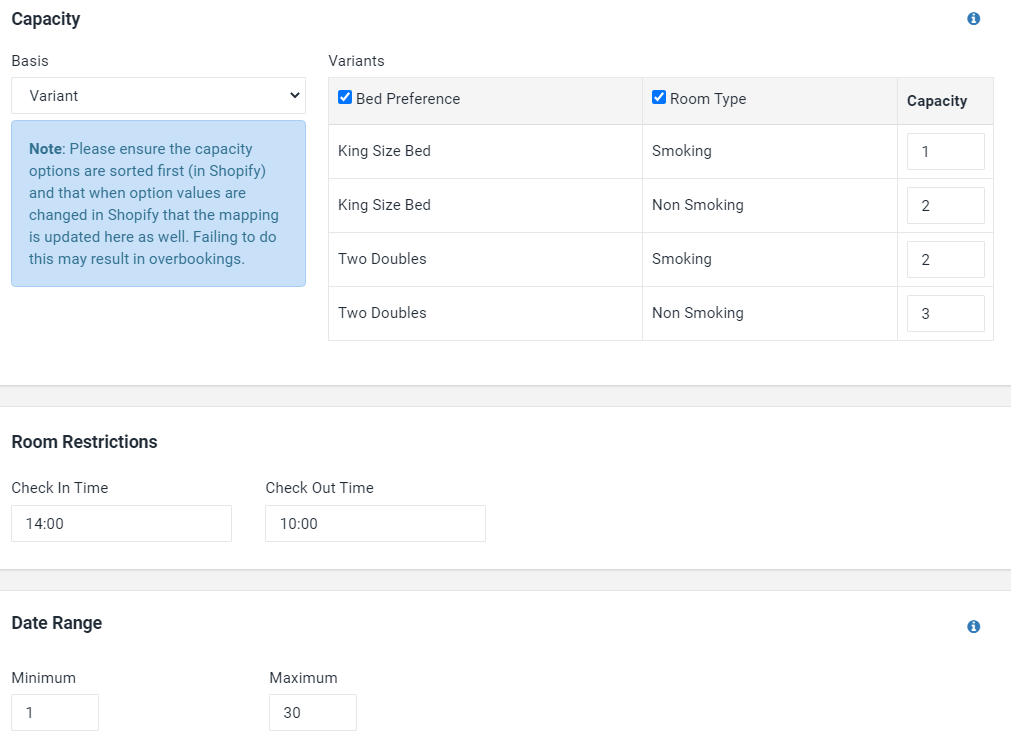Image resolution: width=1011 pixels, height=743 pixels.
Task: Uncheck the Bed Preference checkbox
Action: tap(345, 97)
